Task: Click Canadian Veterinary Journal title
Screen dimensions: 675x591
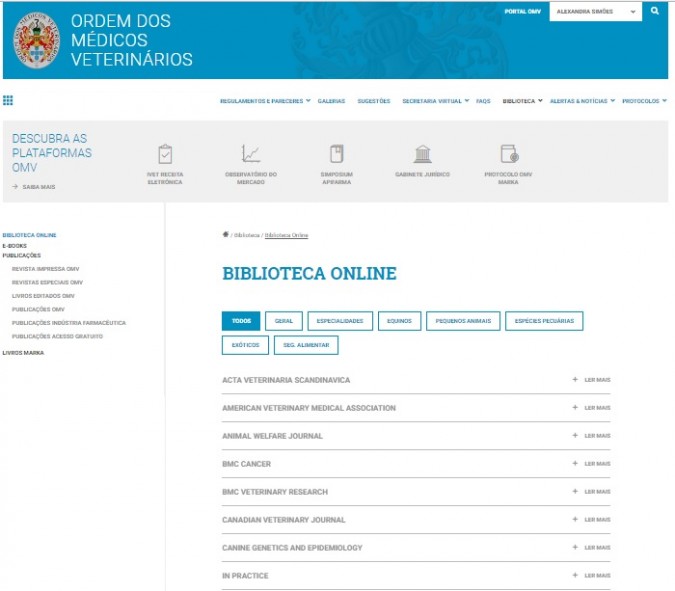Action: 284,520
